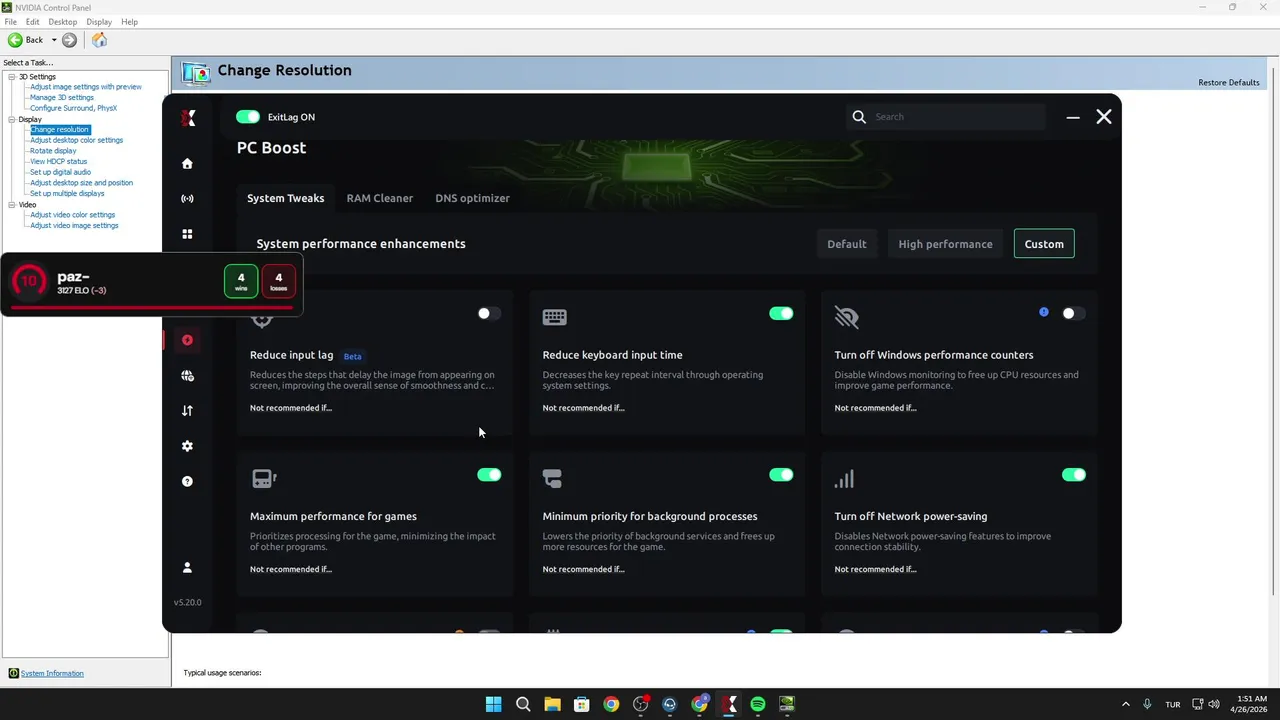Click the NVIDIA Back button
Viewport: 1280px width, 720px height.
tap(26, 40)
